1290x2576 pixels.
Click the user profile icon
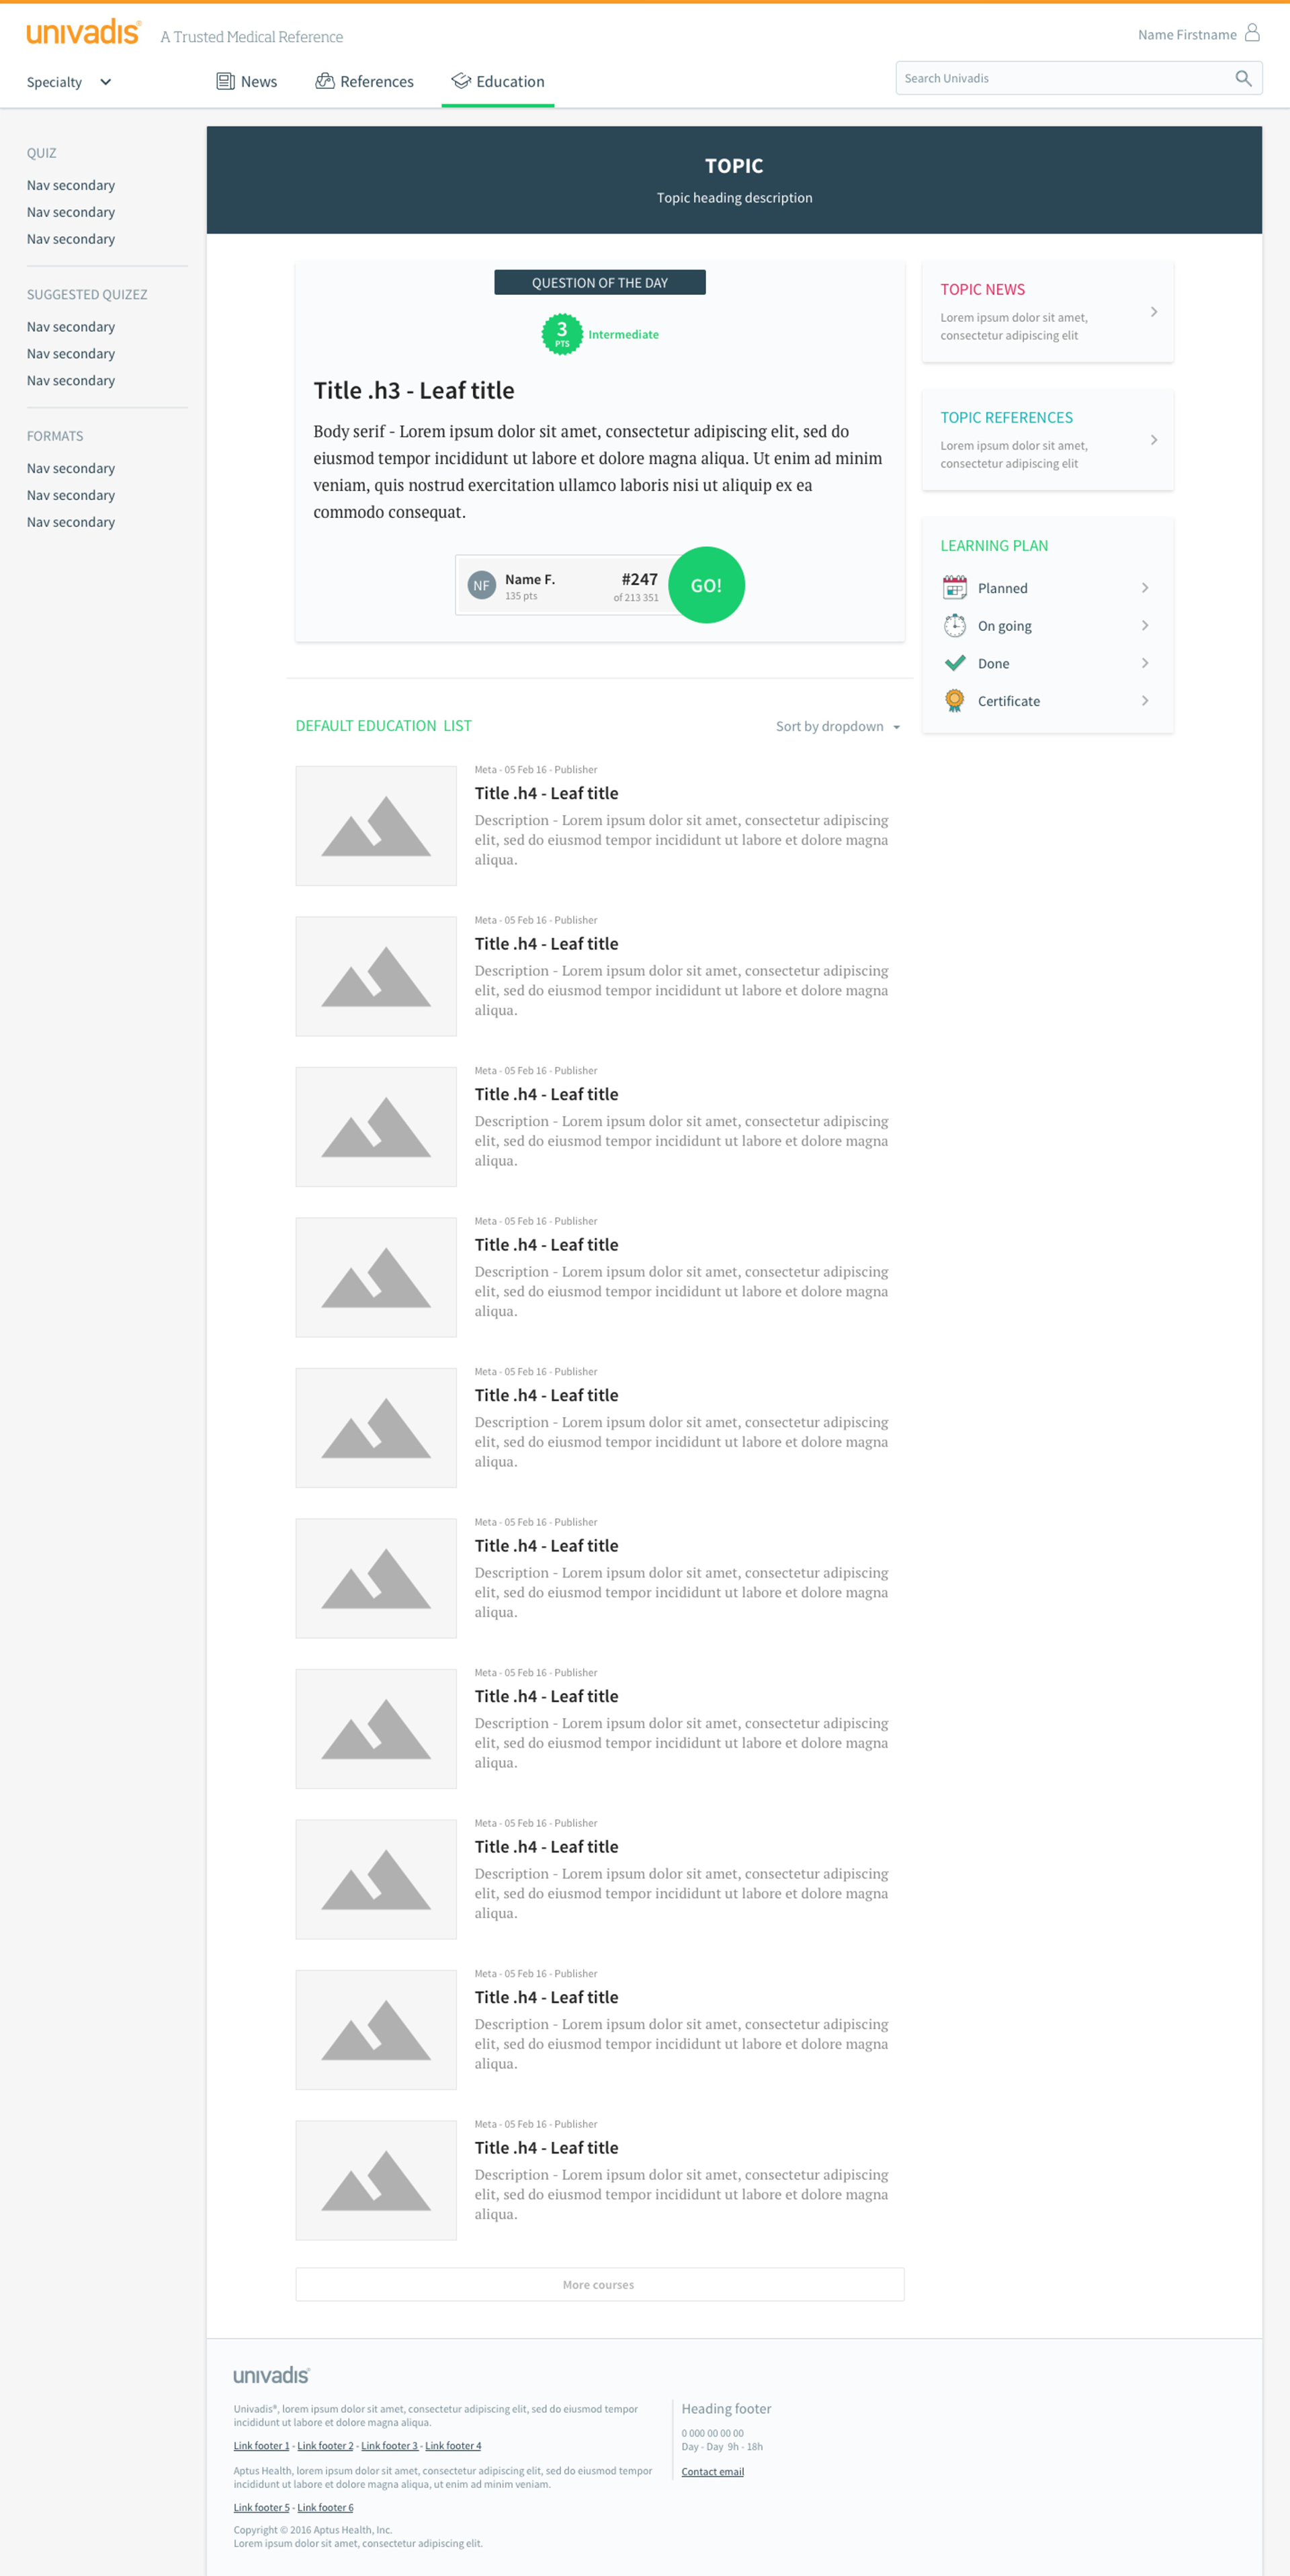[x=1251, y=33]
